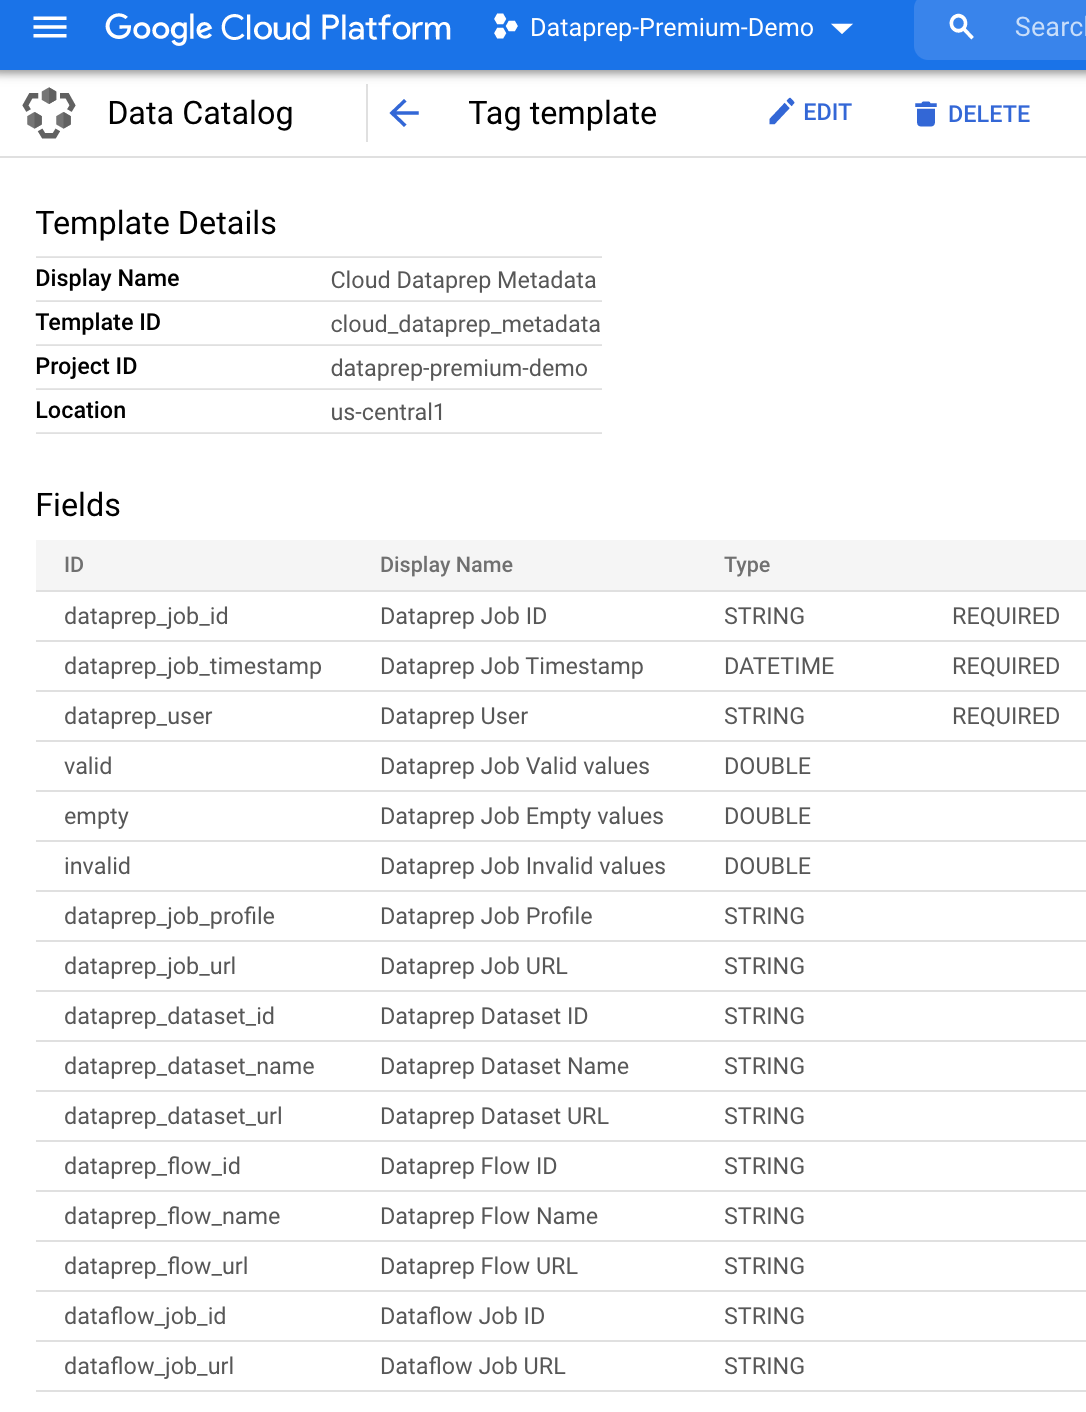The width and height of the screenshot is (1086, 1412).
Task: Click the dataprep_job_url field ID
Action: tap(150, 966)
